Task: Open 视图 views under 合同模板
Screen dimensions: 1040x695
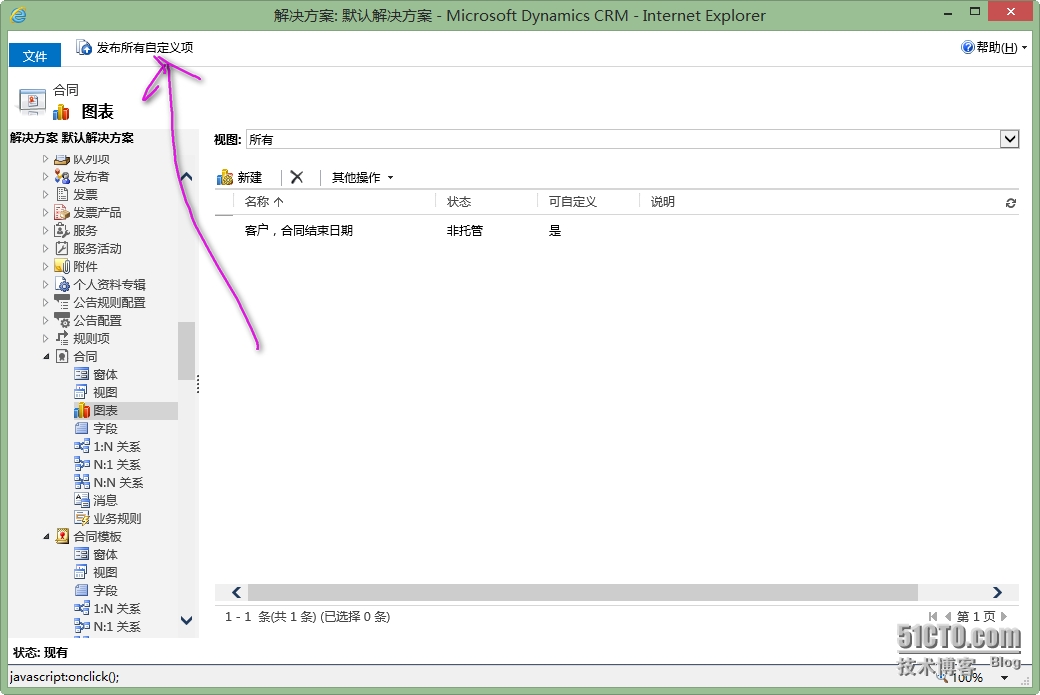Action: coord(96,572)
